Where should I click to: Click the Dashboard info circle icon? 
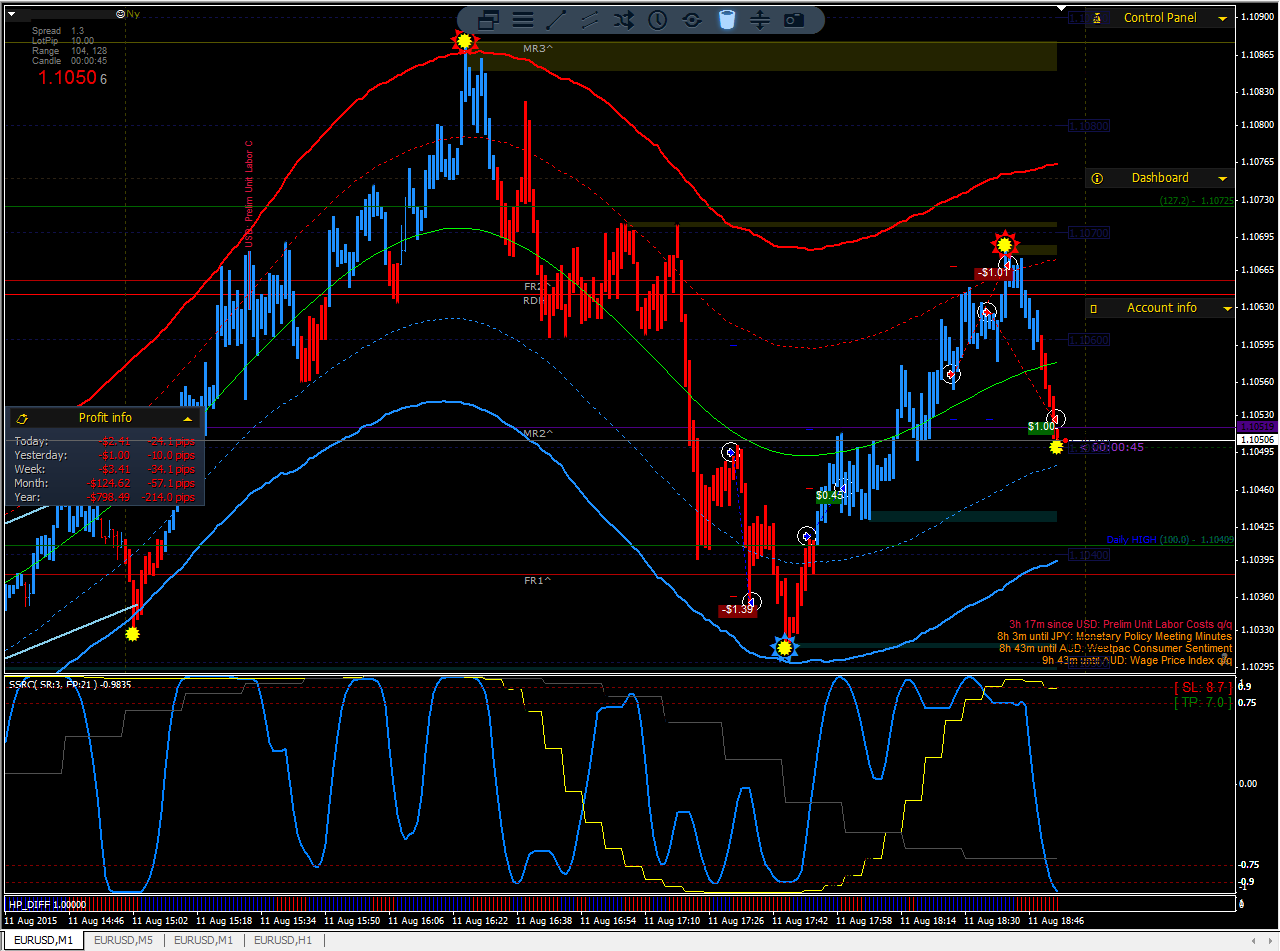click(1097, 178)
